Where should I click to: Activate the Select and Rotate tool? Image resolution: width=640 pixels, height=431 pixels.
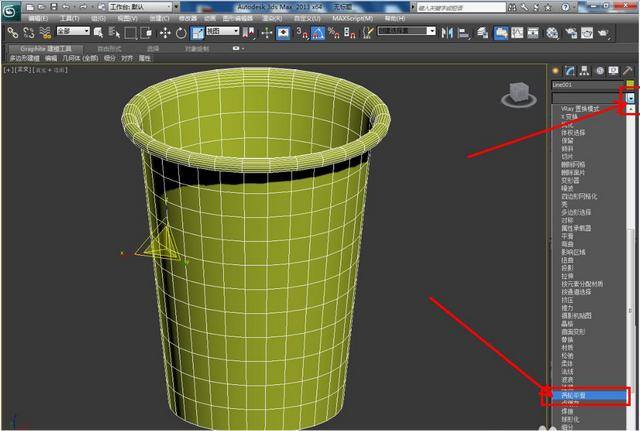(181, 33)
